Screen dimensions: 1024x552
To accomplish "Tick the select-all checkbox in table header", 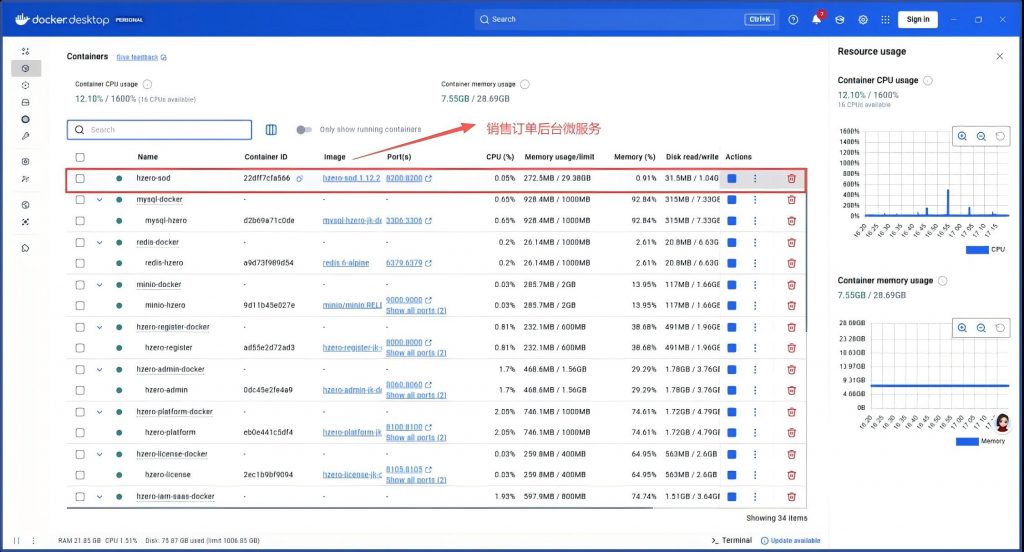I will coord(80,157).
